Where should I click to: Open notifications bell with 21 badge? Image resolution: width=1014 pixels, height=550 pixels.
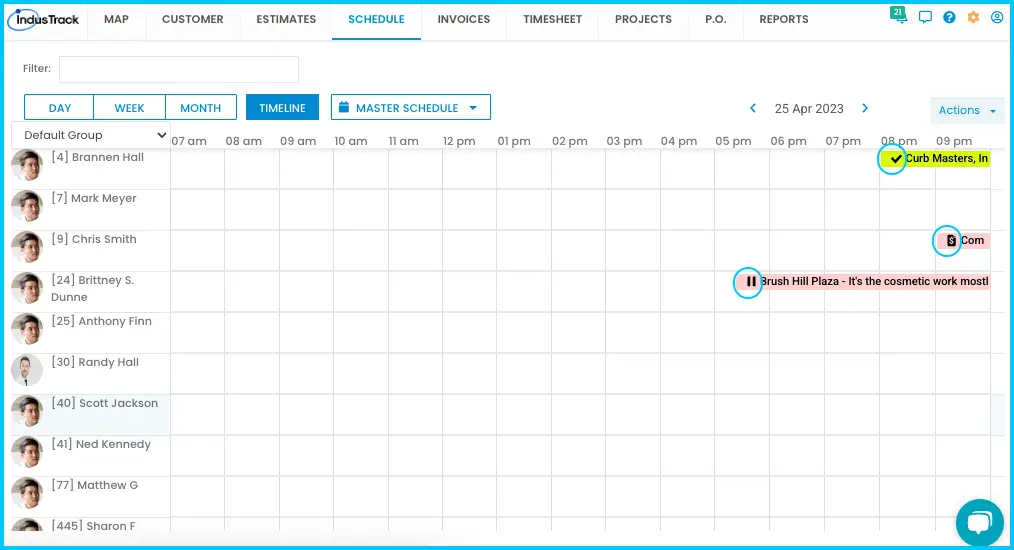point(899,16)
